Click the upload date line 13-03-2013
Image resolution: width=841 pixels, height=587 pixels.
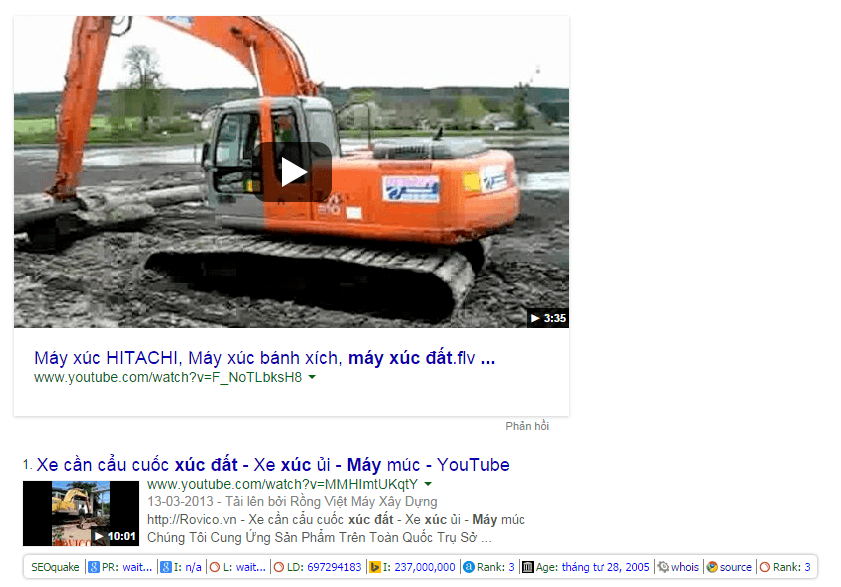[x=292, y=502]
